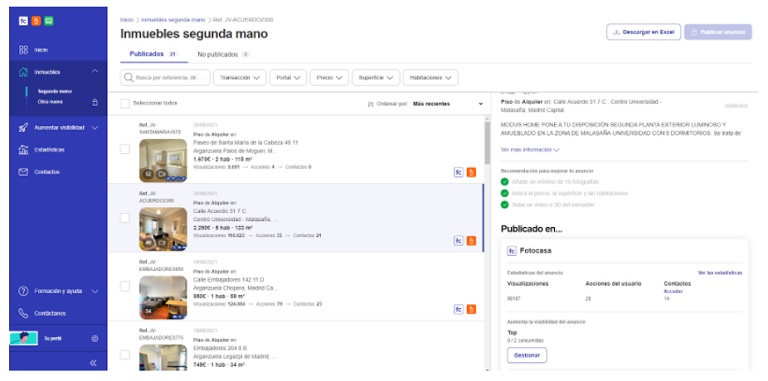
Task: Click the 'Tu perfil' label
Action: point(53,338)
